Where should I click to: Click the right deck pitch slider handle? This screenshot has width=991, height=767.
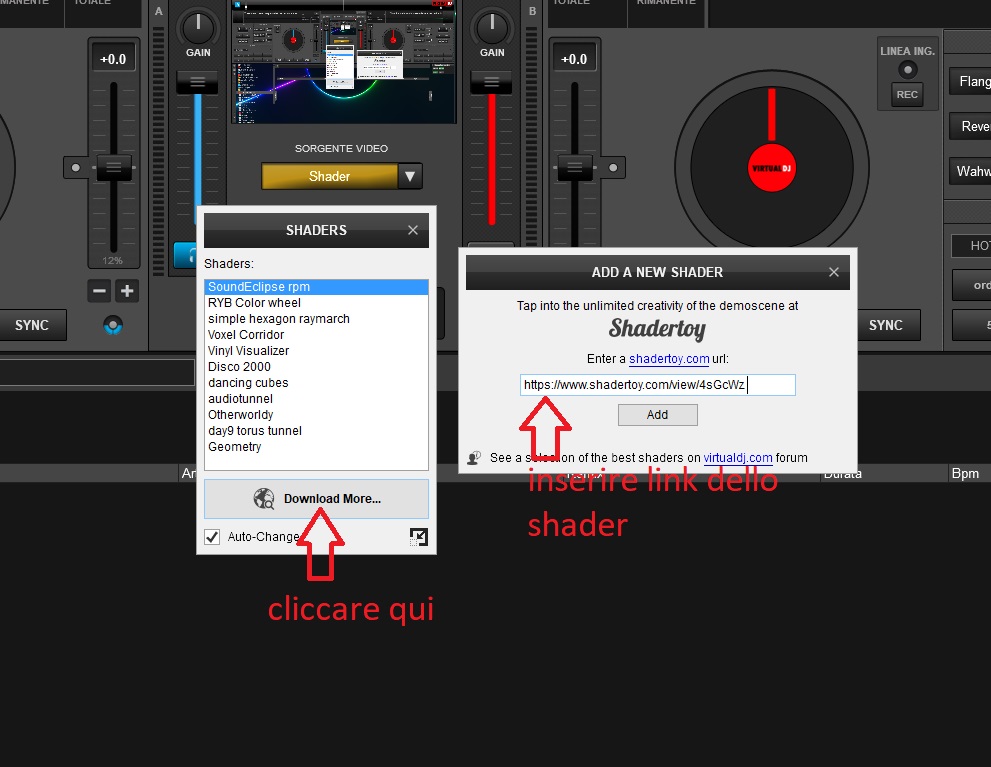pos(575,167)
